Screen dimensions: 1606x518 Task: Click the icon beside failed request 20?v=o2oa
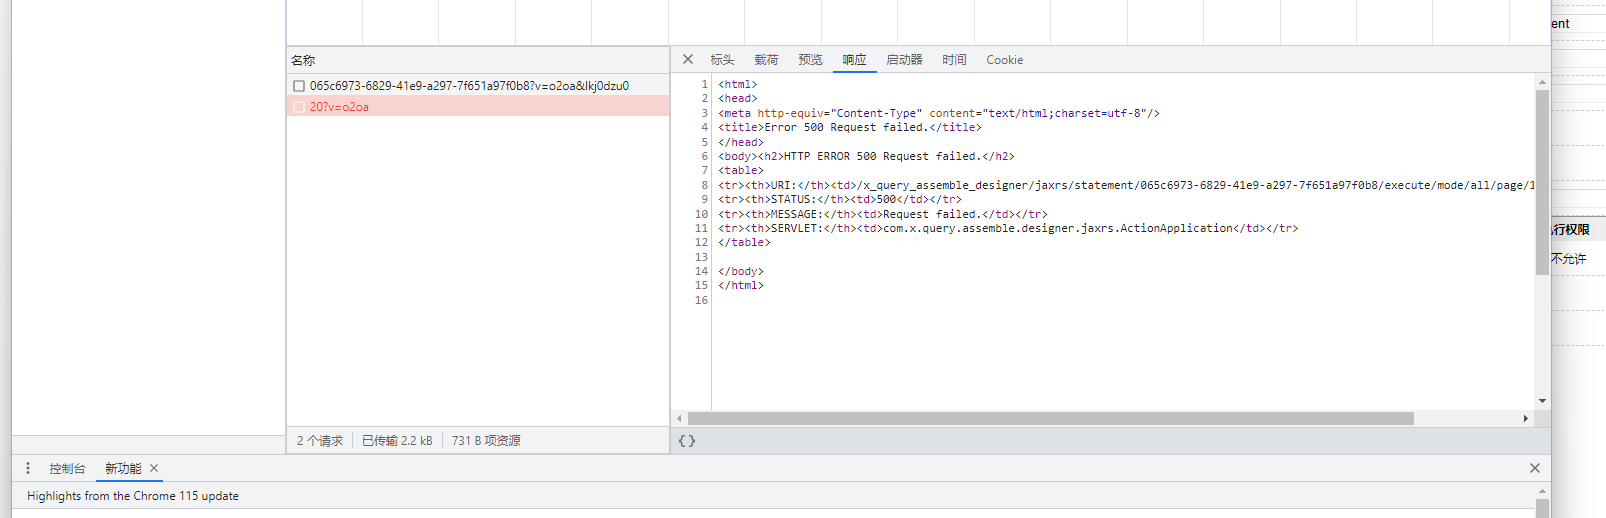pos(299,107)
